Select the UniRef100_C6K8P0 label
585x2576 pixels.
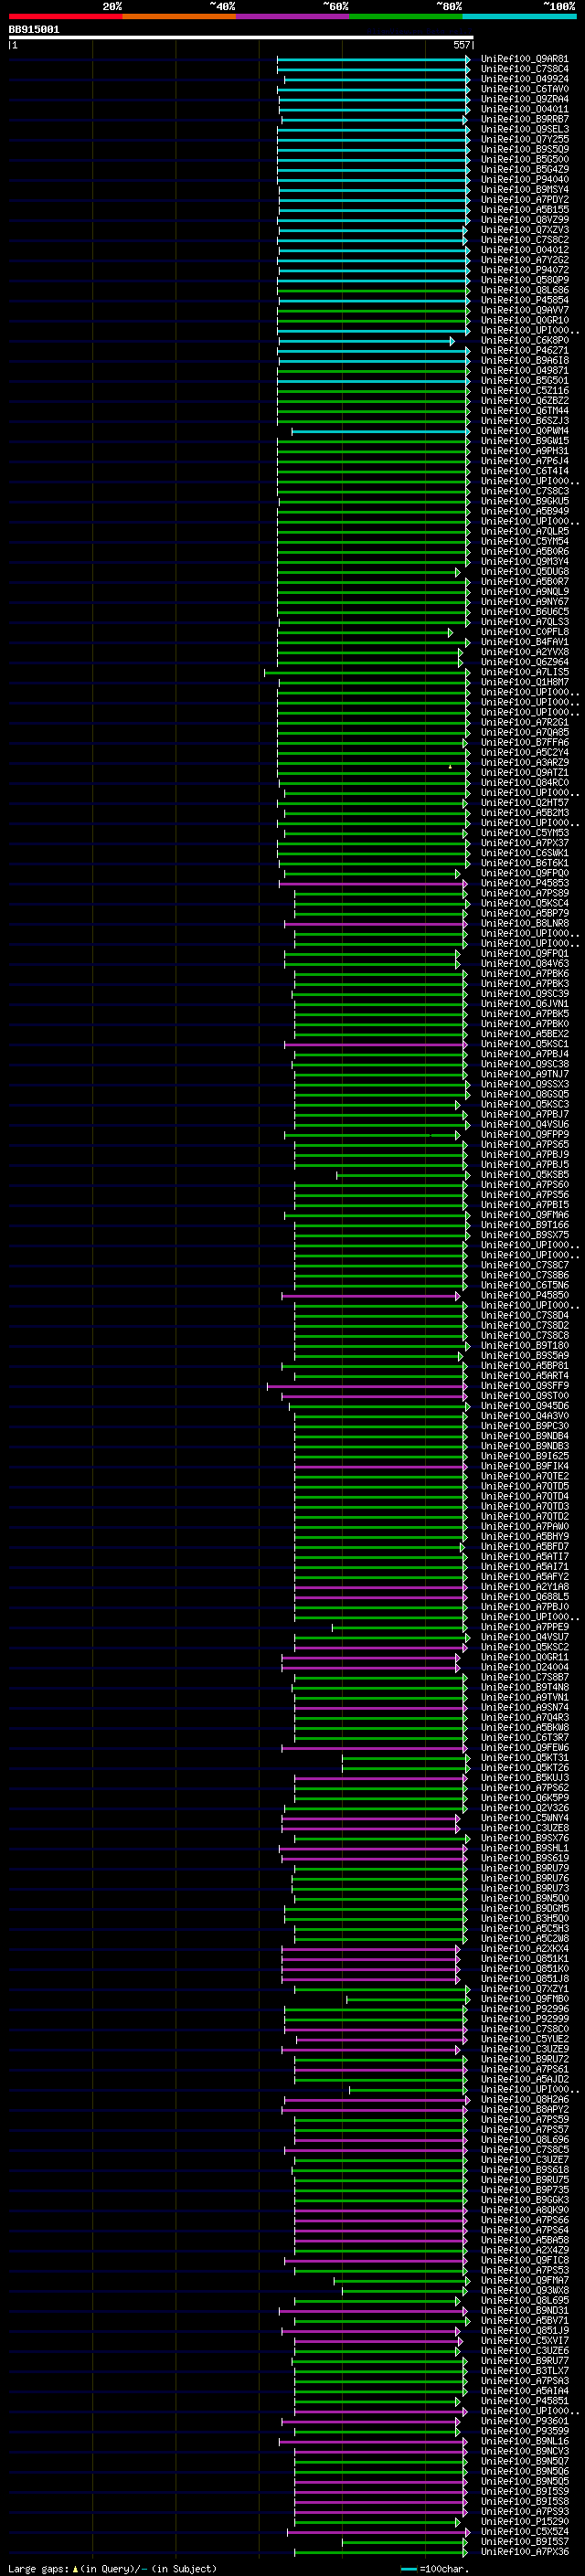(525, 340)
